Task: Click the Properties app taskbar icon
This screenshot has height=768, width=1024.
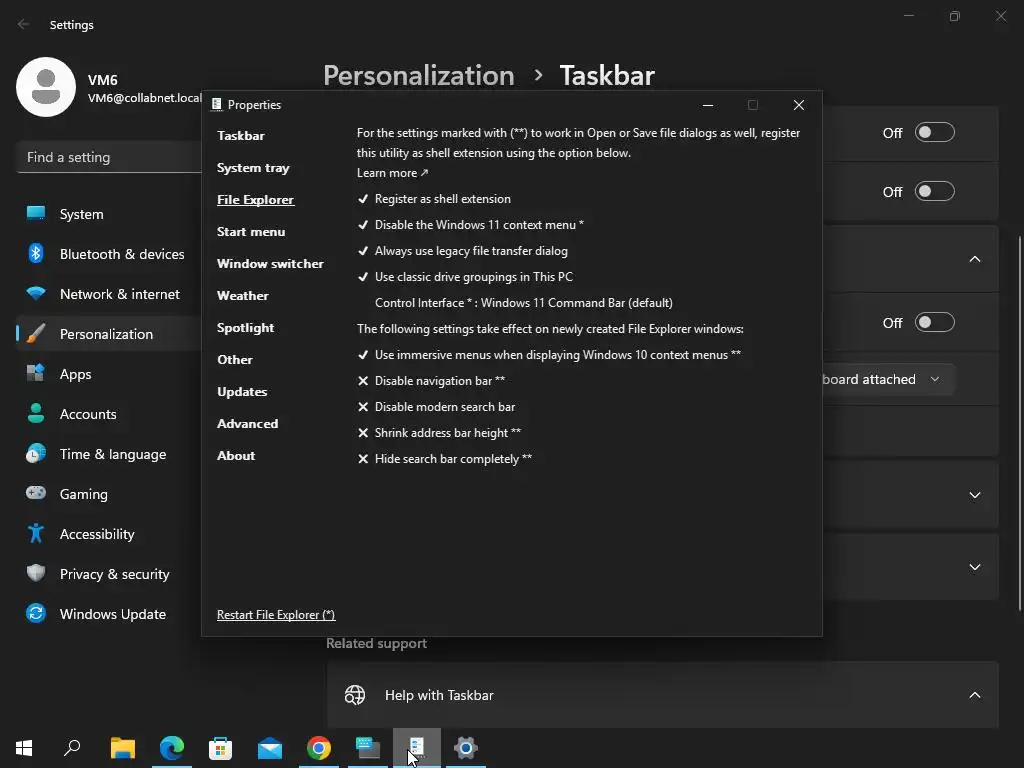Action: [417, 748]
